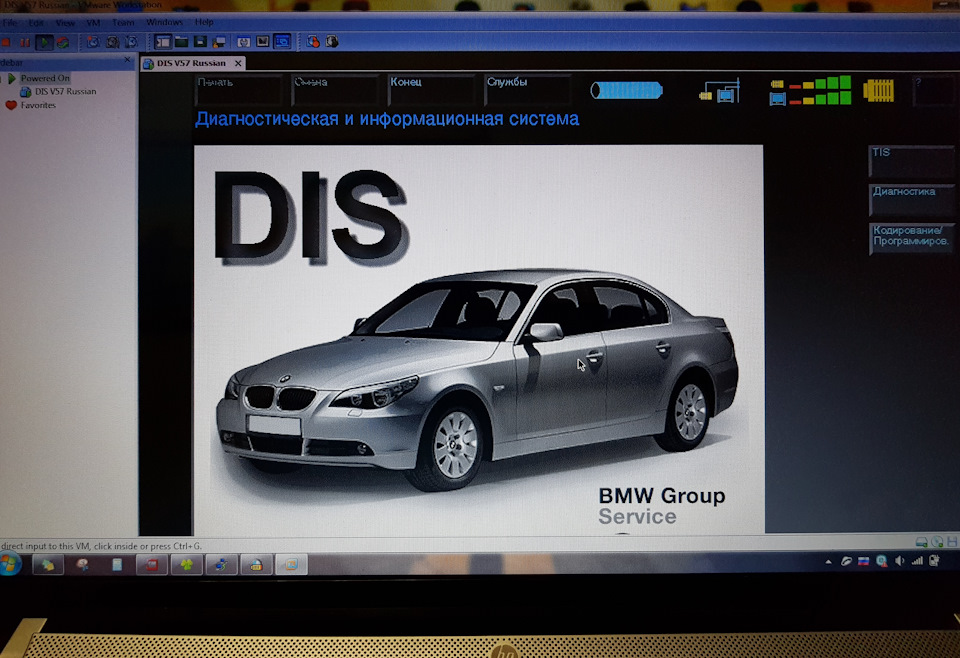Take a snapshot using the snapshot camera icon
960x658 pixels.
pos(92,42)
